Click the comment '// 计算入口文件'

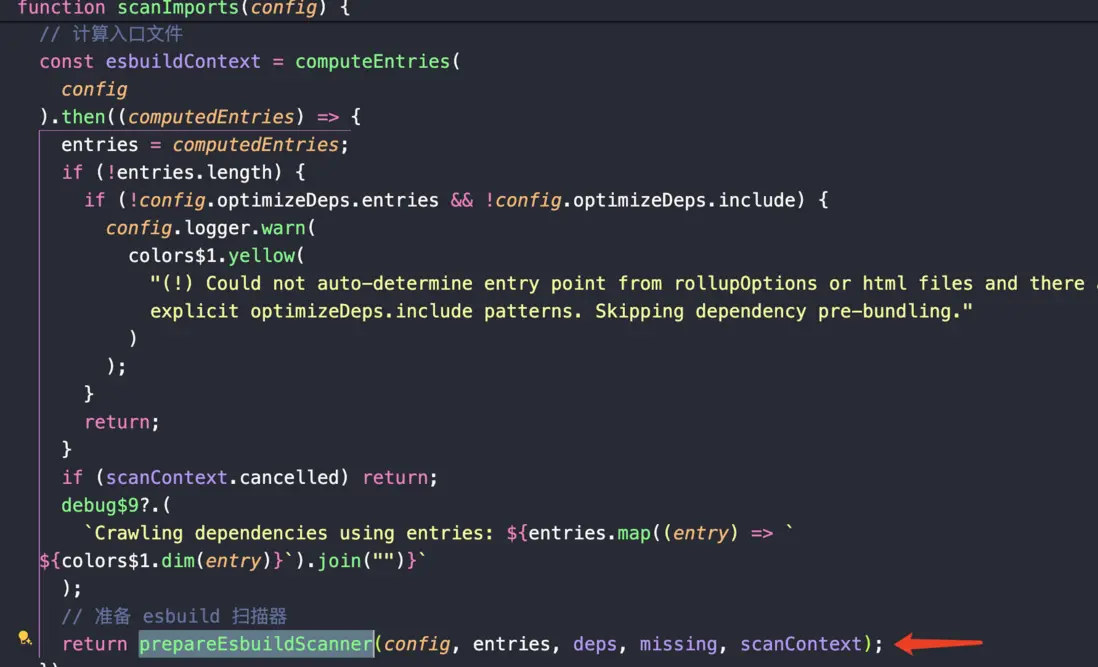click(111, 34)
